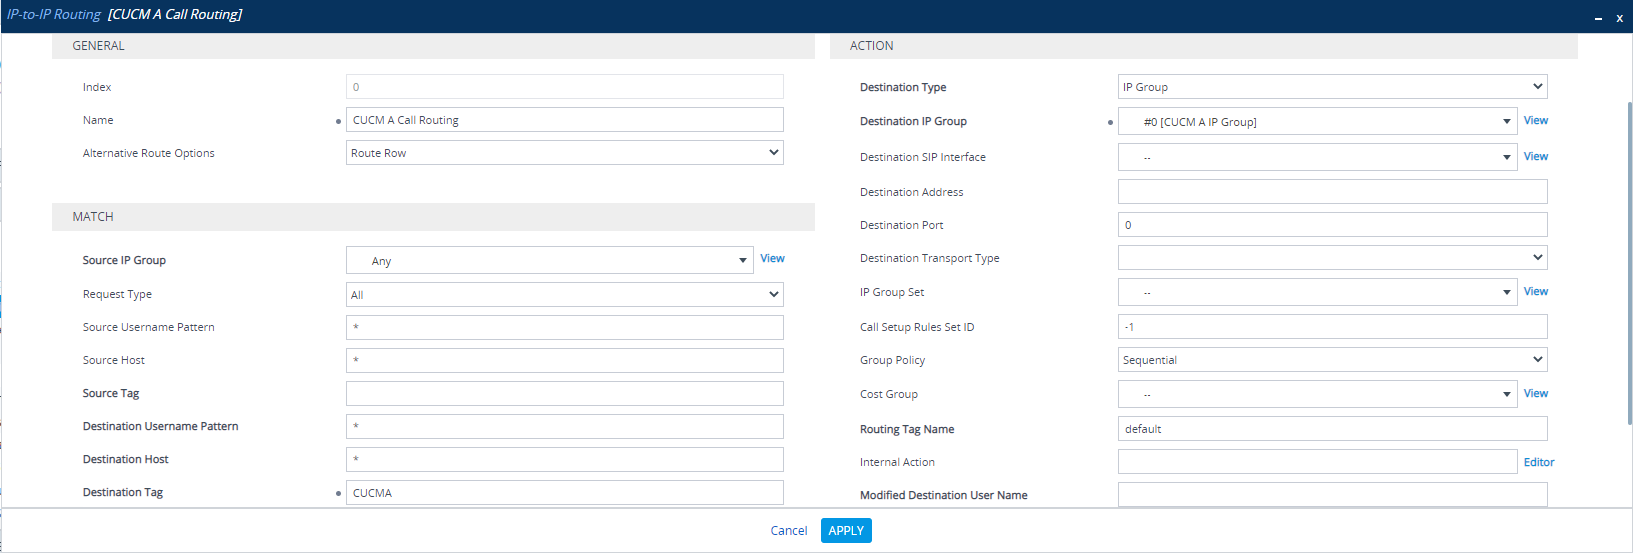The height and width of the screenshot is (553, 1633).
Task: Open the Source IP Group dropdown
Action: (549, 260)
